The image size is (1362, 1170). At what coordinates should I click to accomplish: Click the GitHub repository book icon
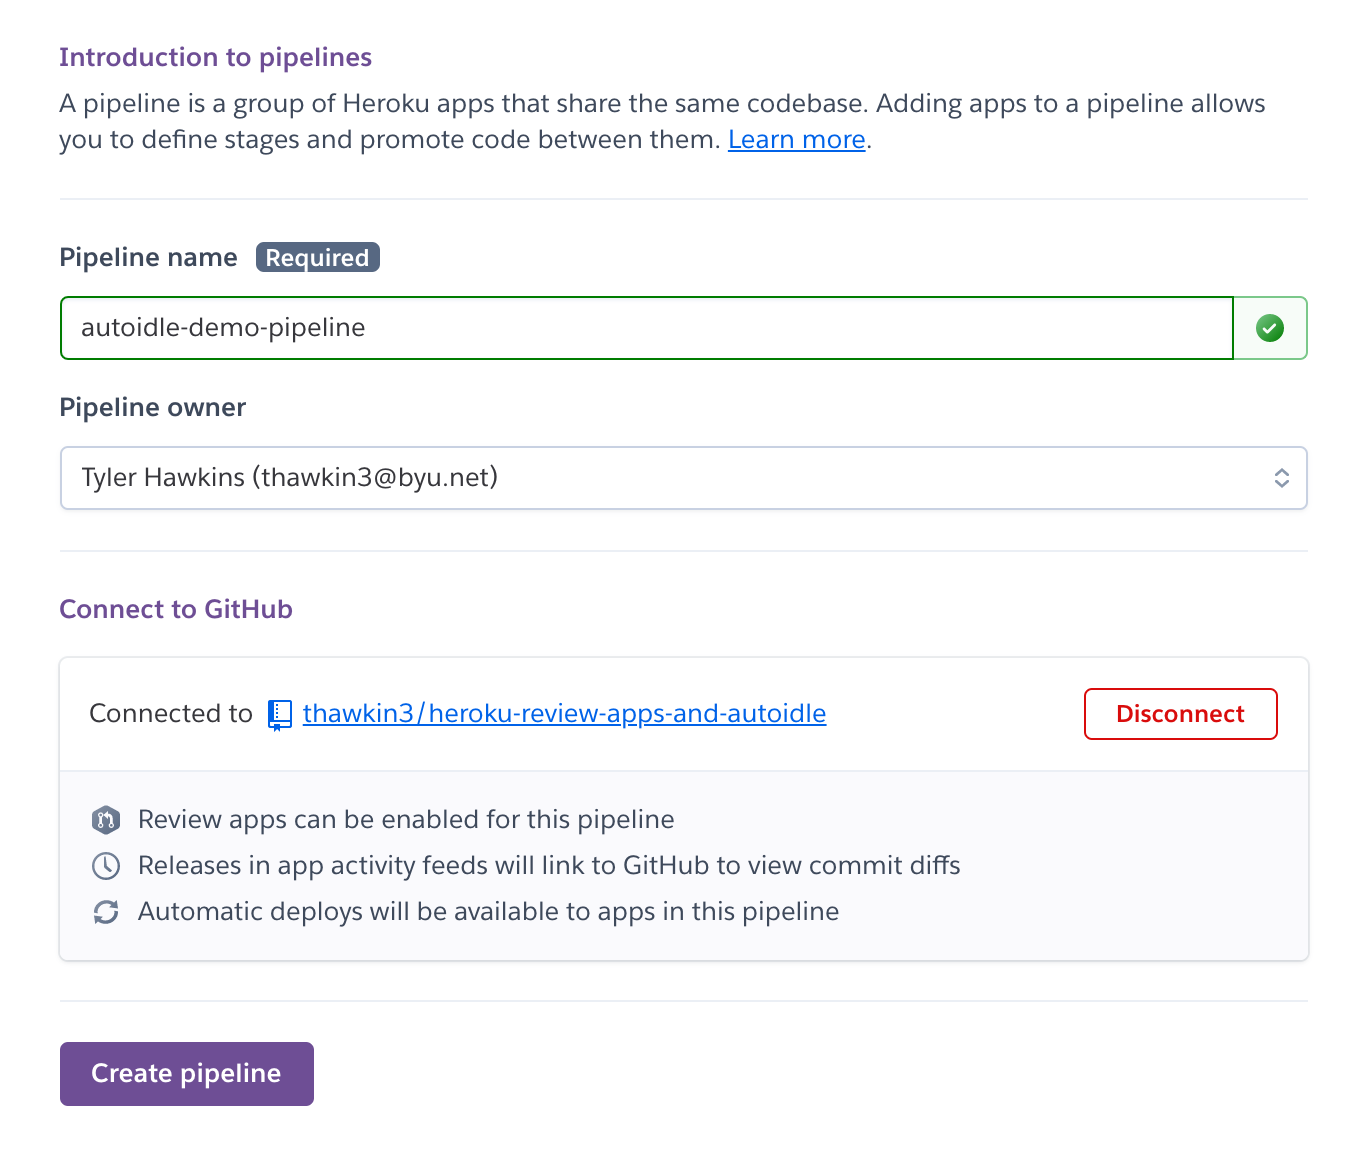[280, 715]
